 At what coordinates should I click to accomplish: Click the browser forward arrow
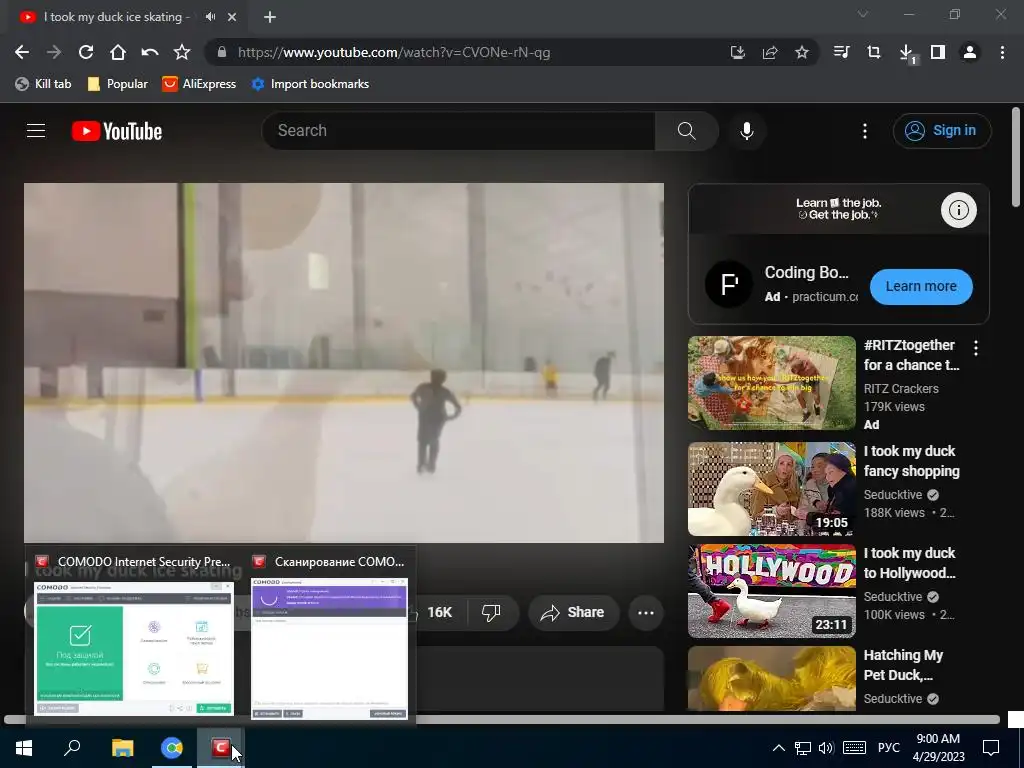point(54,52)
